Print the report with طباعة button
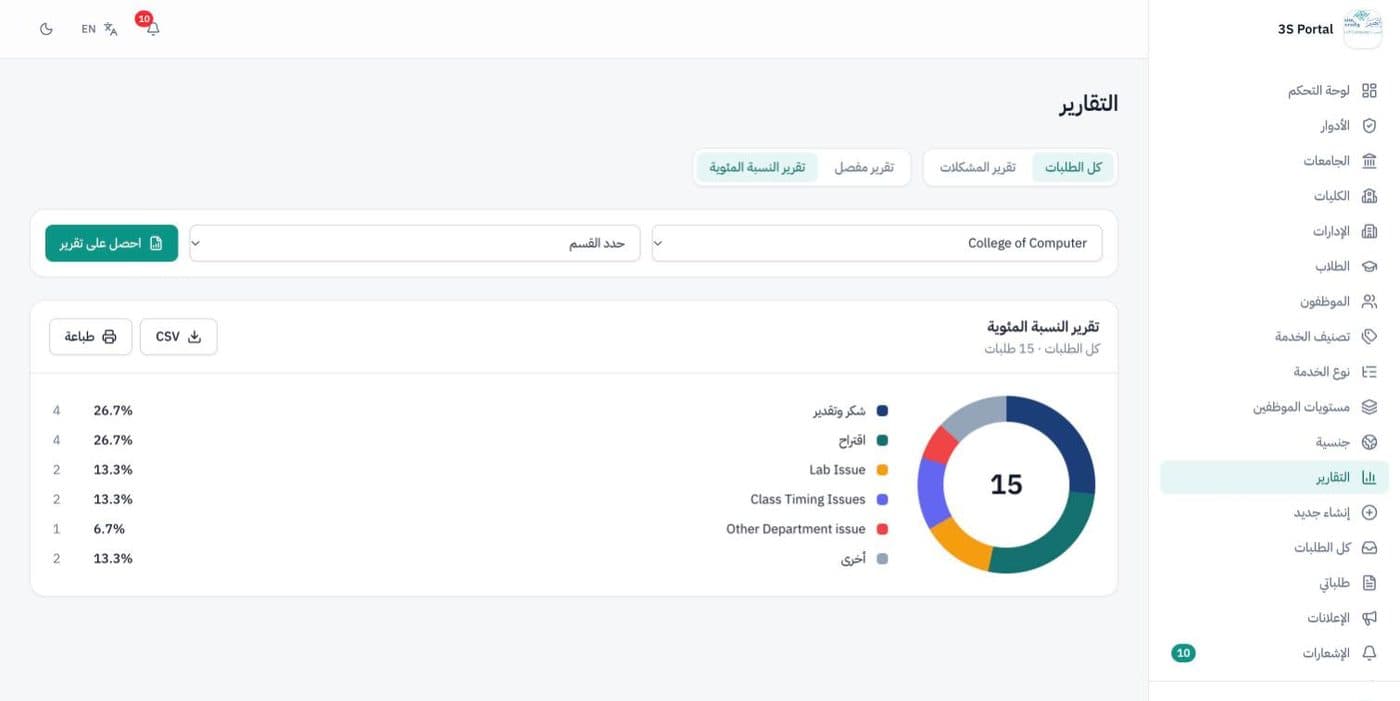The height and width of the screenshot is (701, 1400). pyautogui.click(x=91, y=337)
